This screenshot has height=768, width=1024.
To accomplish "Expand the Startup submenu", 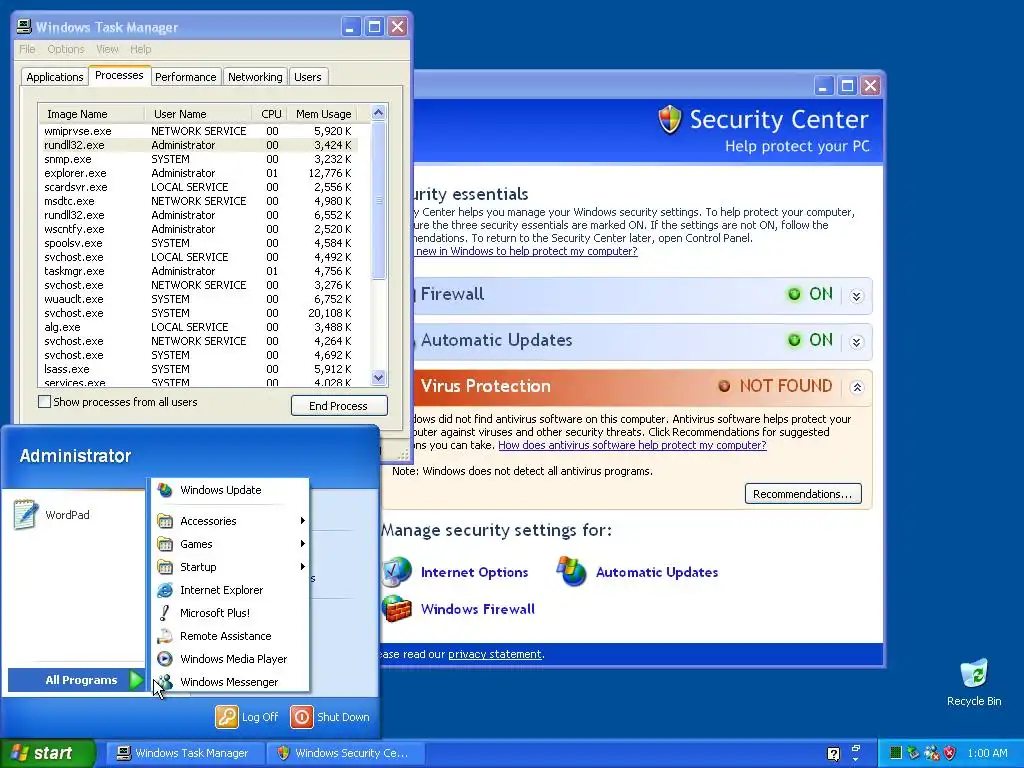I will coord(230,566).
